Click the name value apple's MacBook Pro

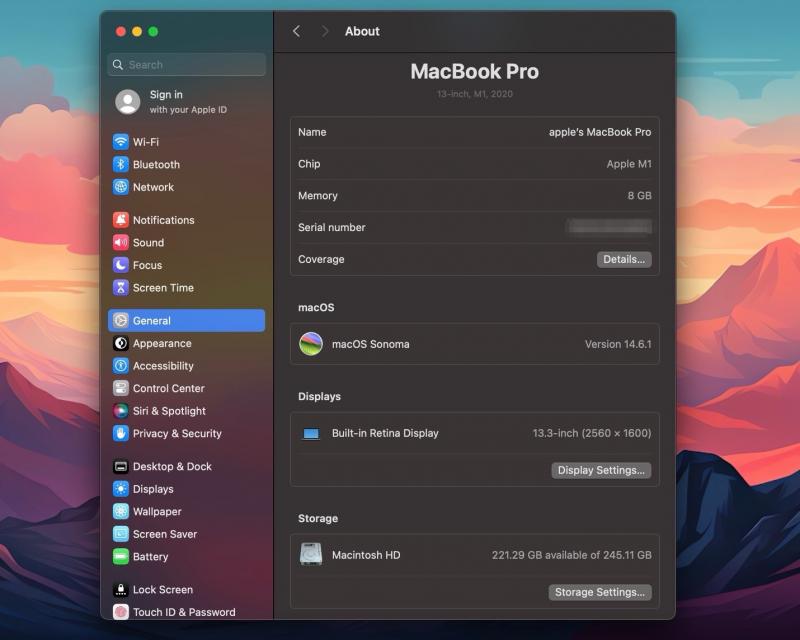[600, 132]
